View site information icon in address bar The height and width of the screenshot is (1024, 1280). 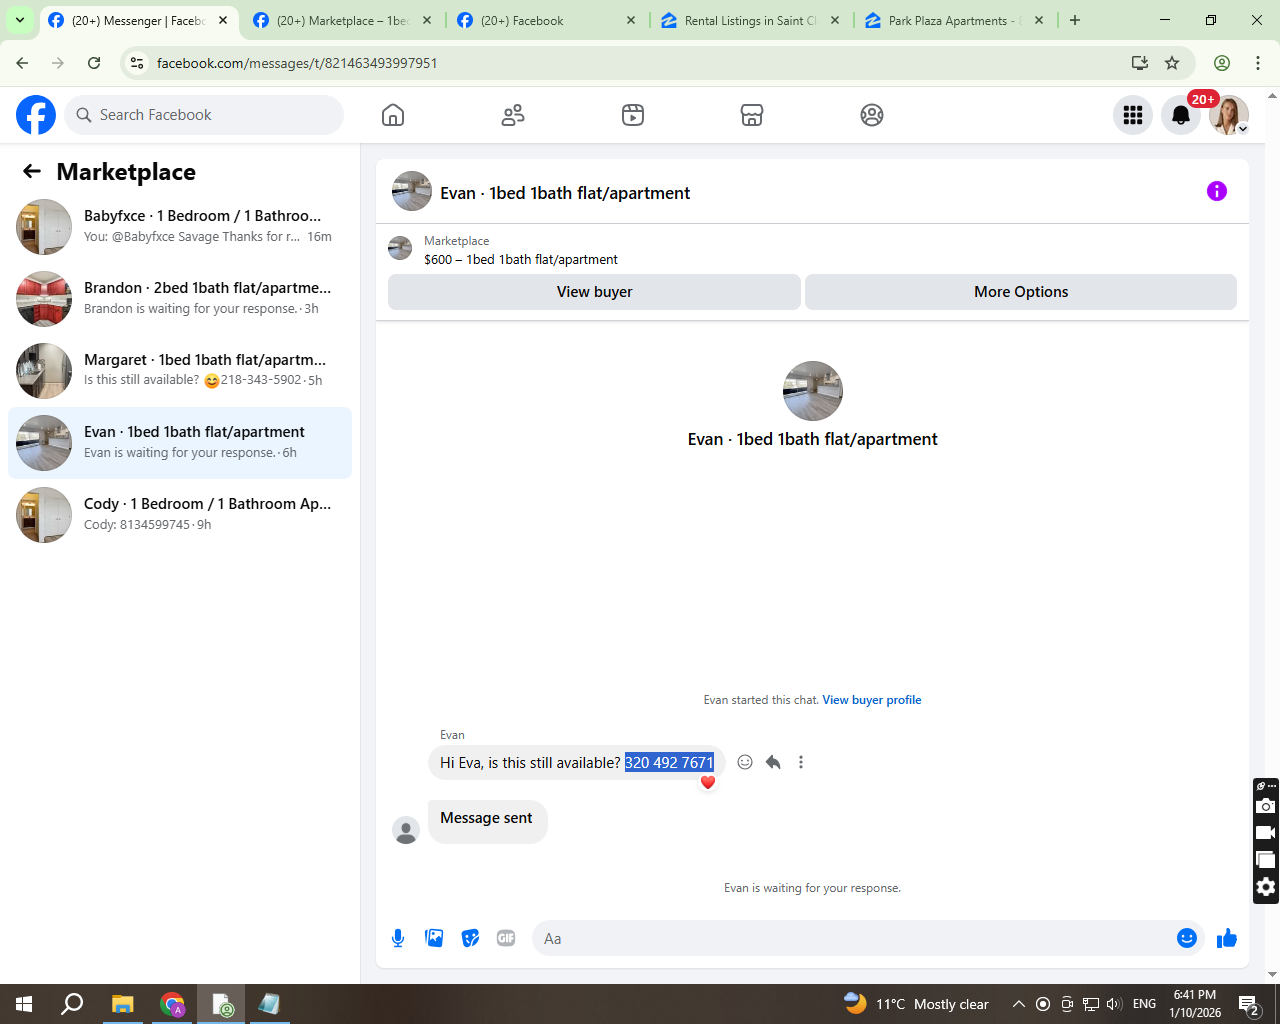click(x=138, y=63)
